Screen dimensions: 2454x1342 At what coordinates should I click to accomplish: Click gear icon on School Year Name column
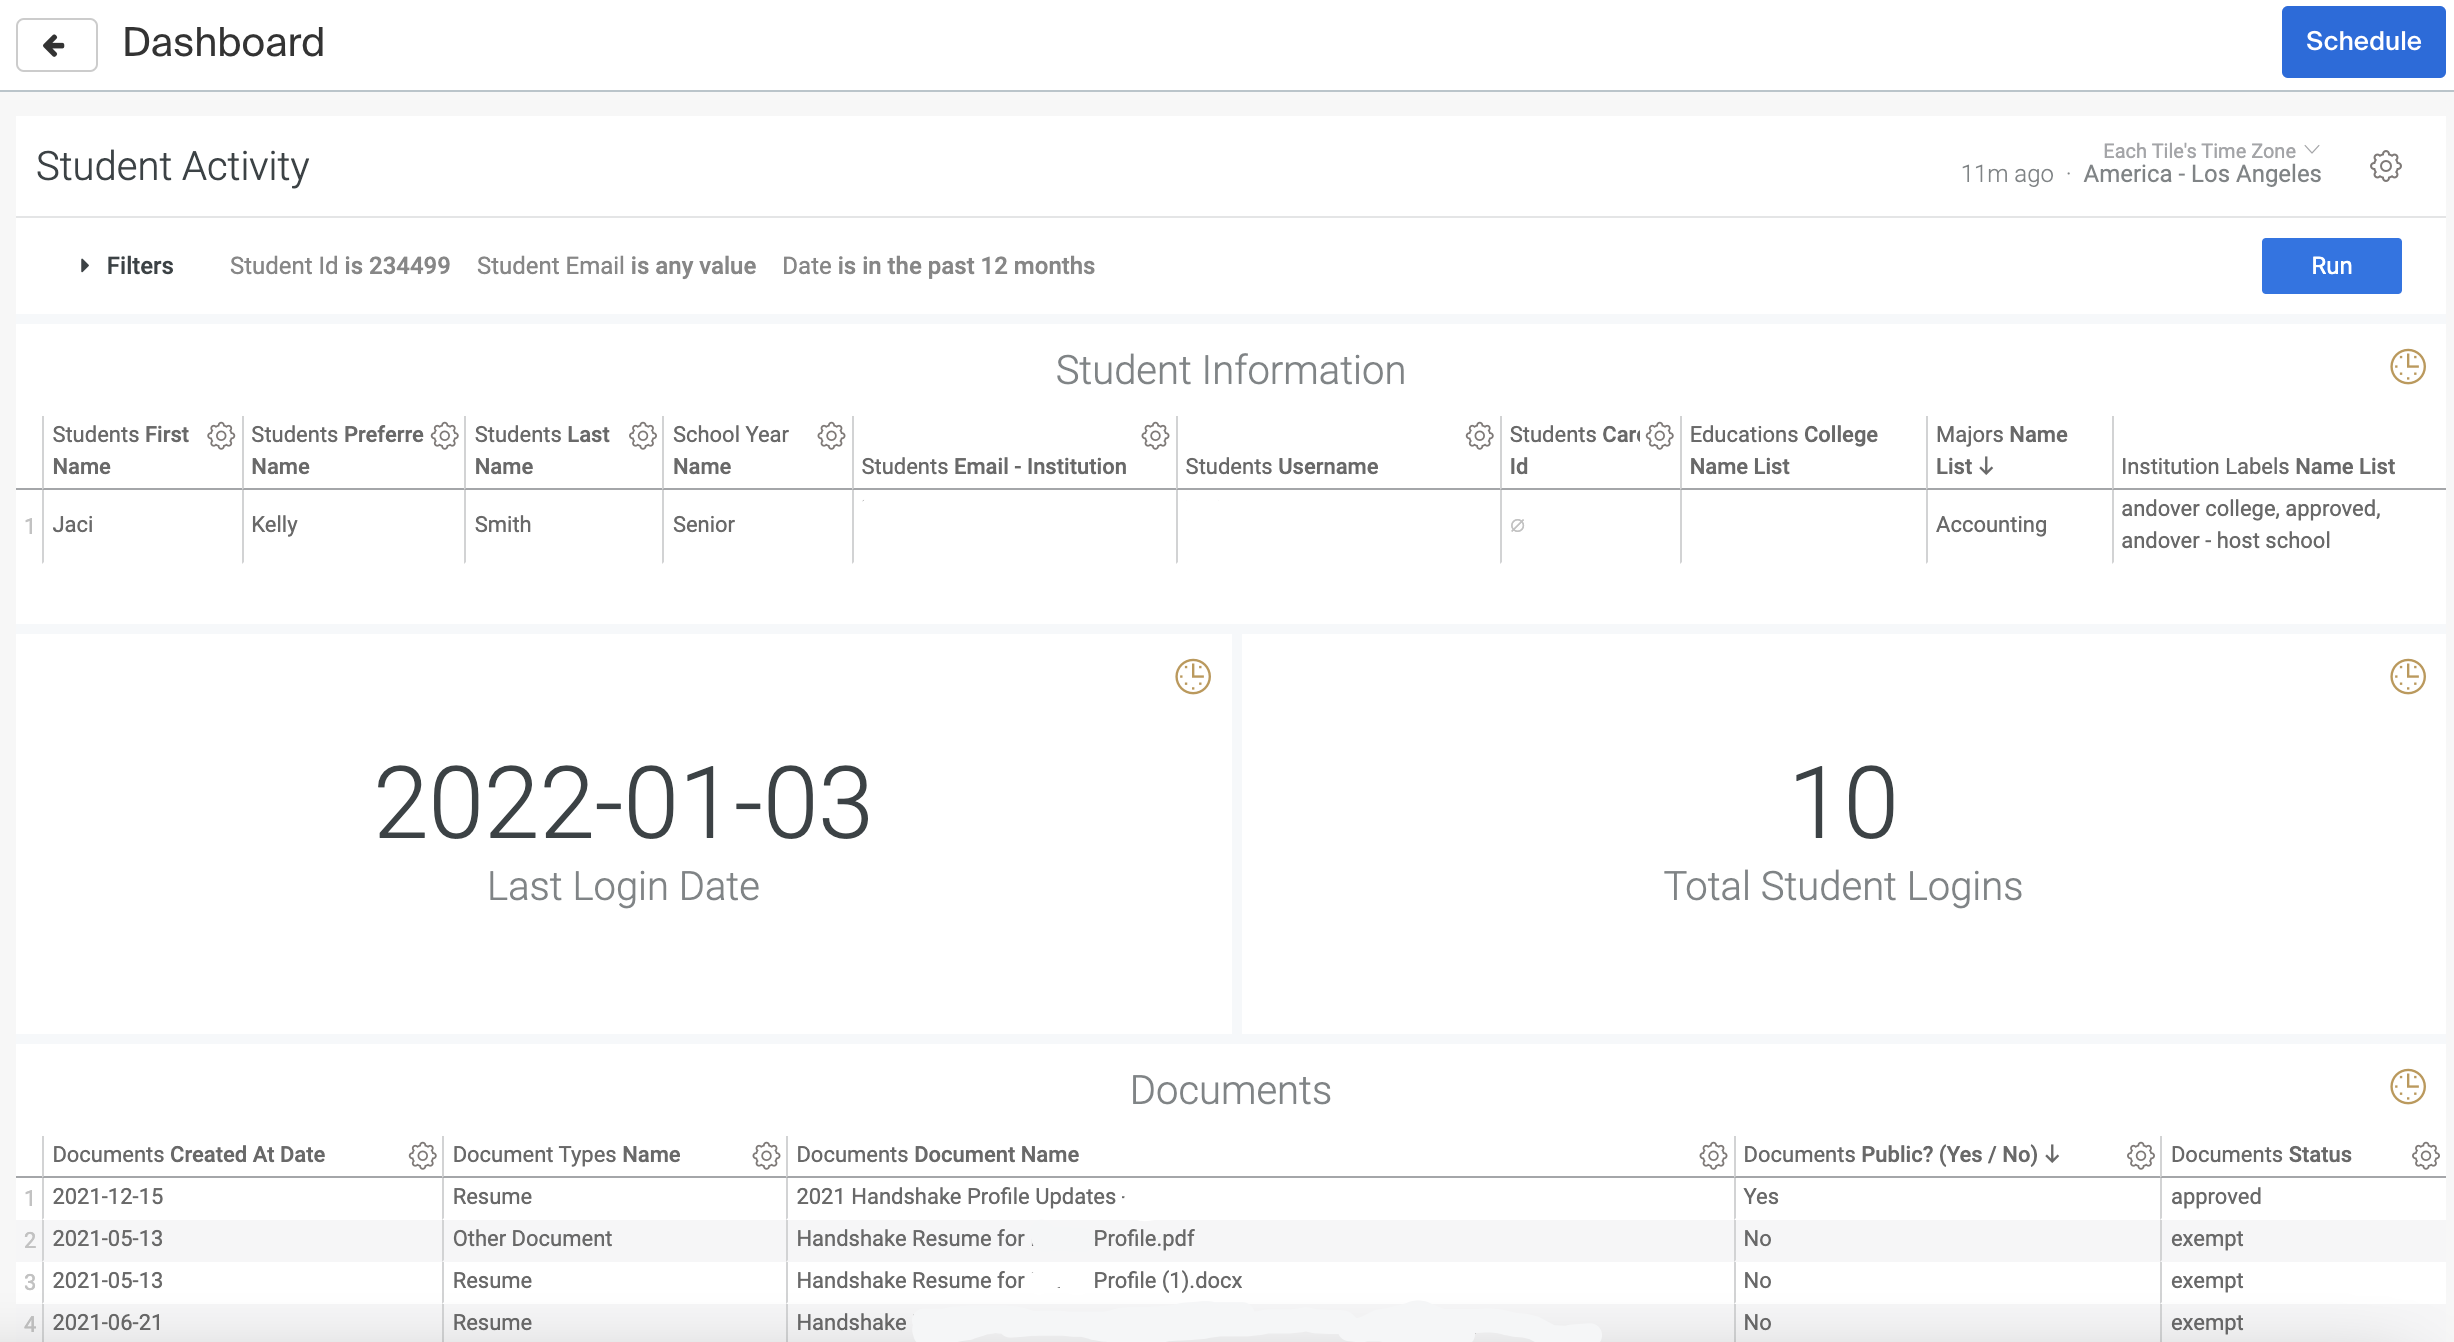(x=831, y=435)
